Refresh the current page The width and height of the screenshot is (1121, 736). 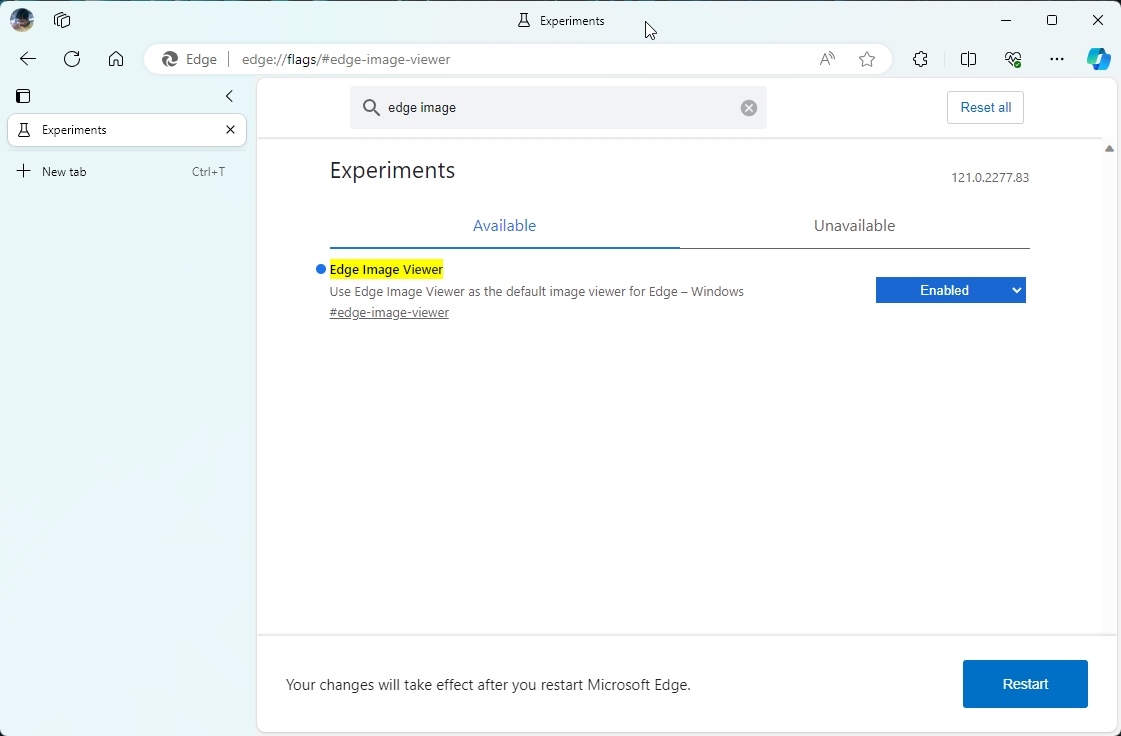[x=71, y=59]
